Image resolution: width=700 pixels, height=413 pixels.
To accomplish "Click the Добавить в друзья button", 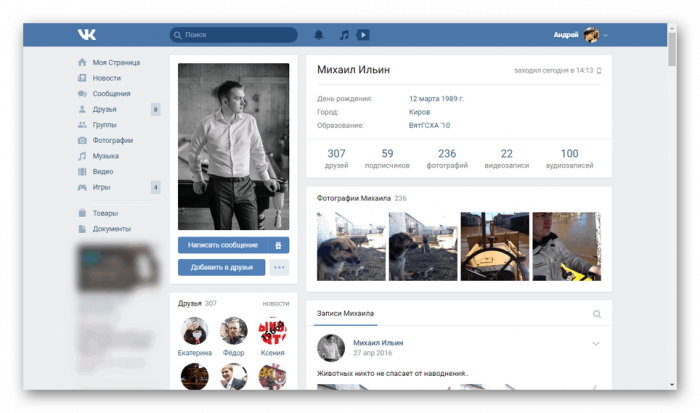I will [x=222, y=267].
